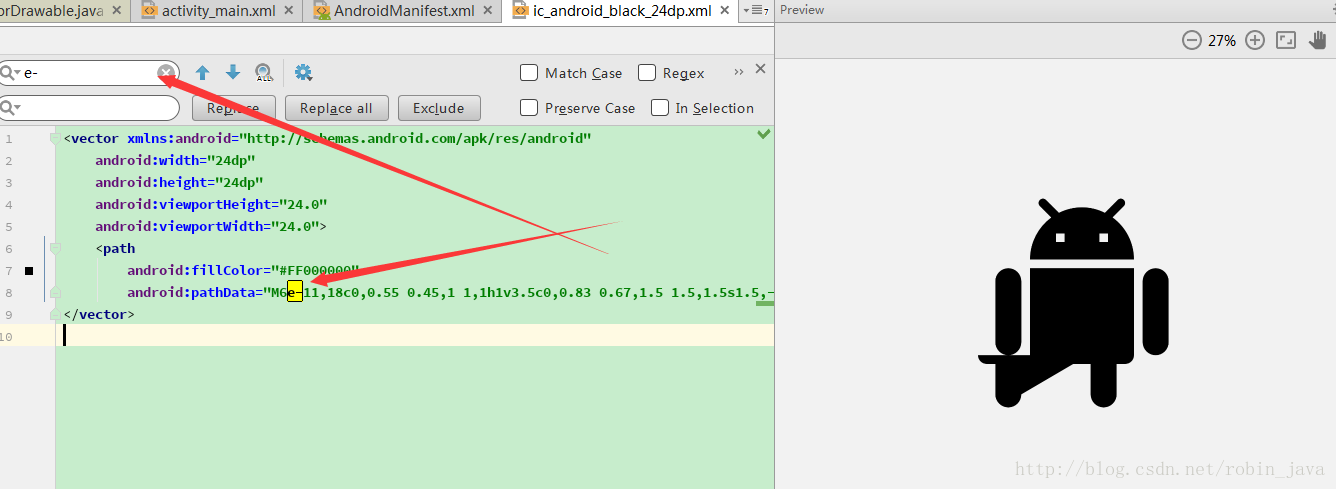Switch to activity_main.xml tab
The height and width of the screenshot is (489, 1336).
pos(218,11)
